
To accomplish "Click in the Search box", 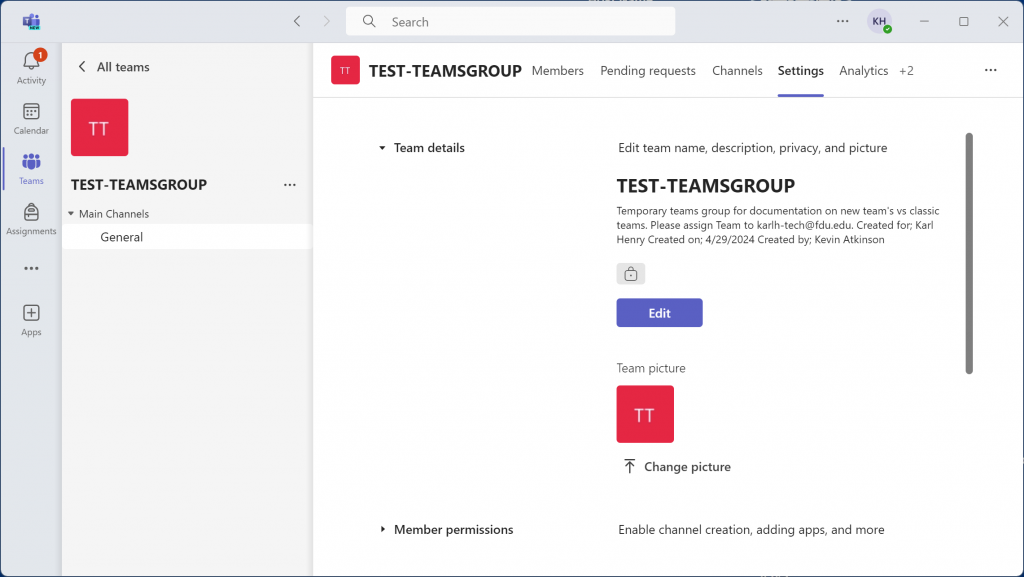I will 510,21.
